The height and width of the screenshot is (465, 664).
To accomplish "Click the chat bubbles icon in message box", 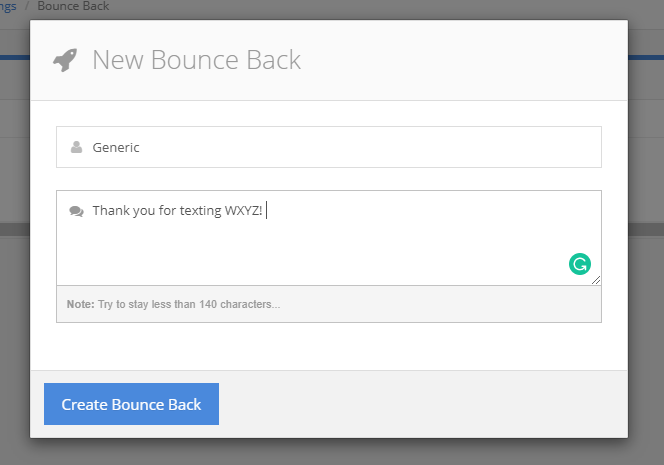I will pos(76,211).
